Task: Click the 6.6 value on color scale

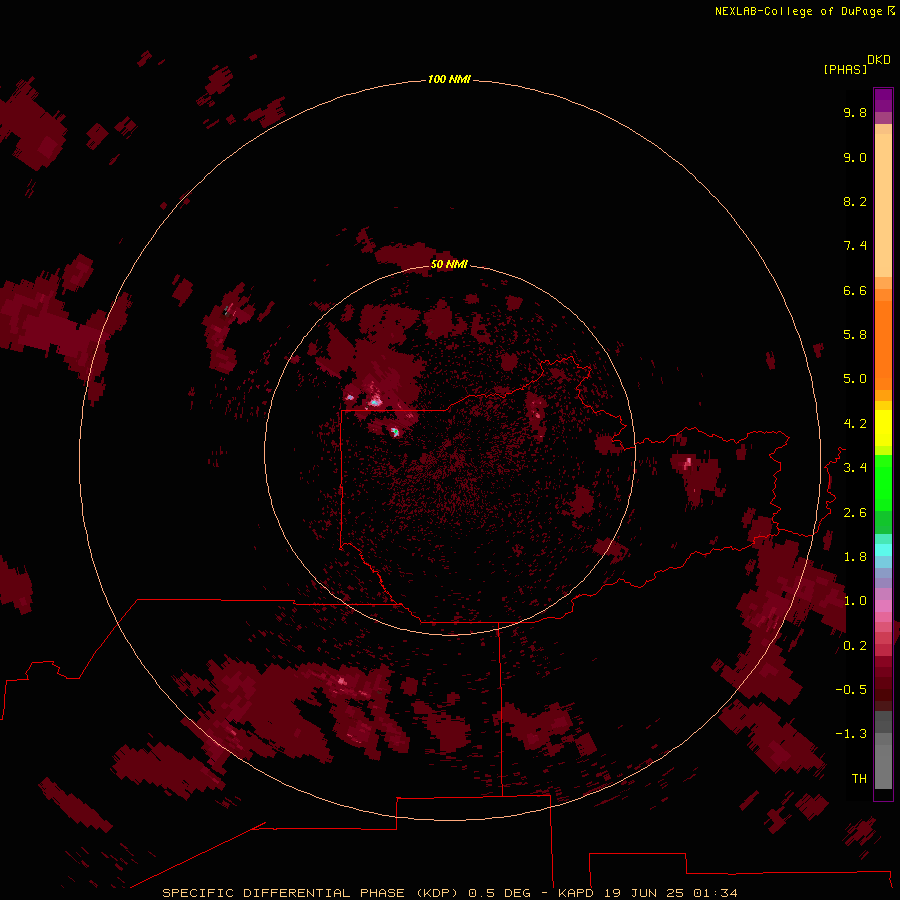Action: [x=855, y=290]
